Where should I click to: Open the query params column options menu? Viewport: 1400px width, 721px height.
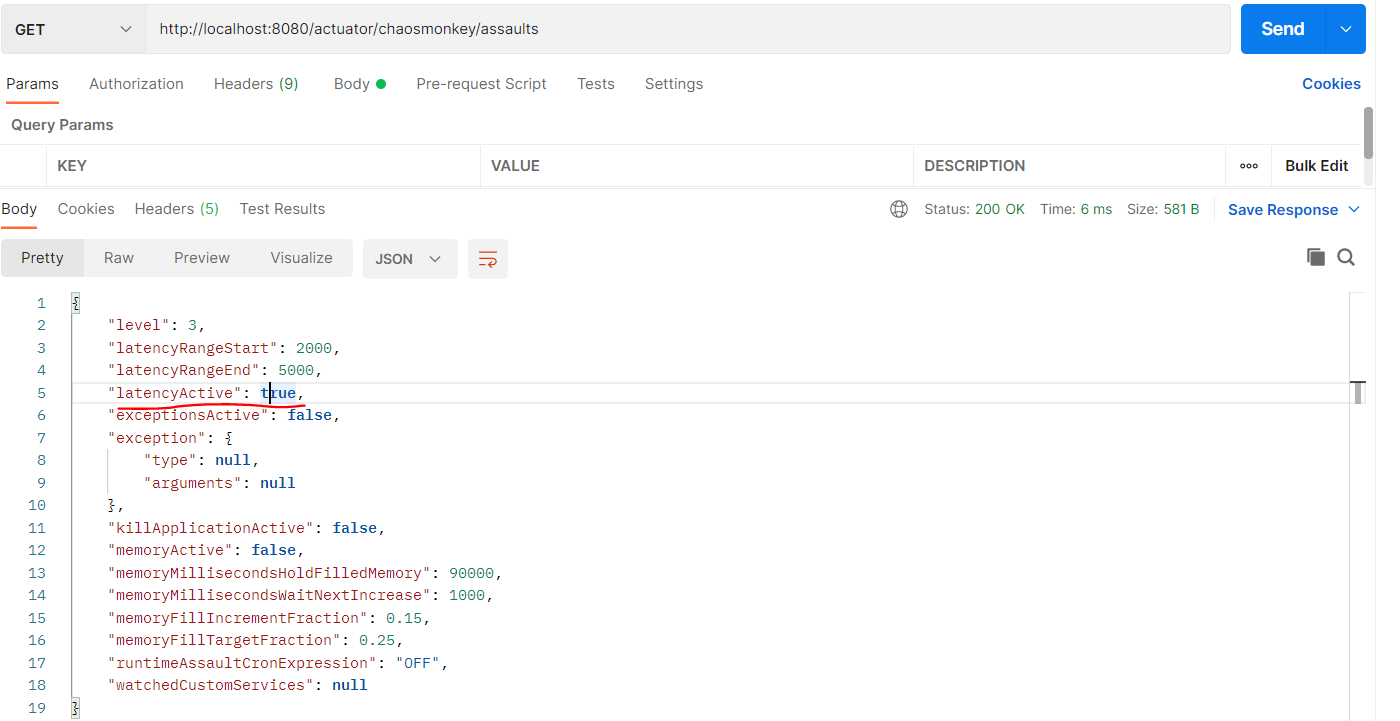point(1249,166)
